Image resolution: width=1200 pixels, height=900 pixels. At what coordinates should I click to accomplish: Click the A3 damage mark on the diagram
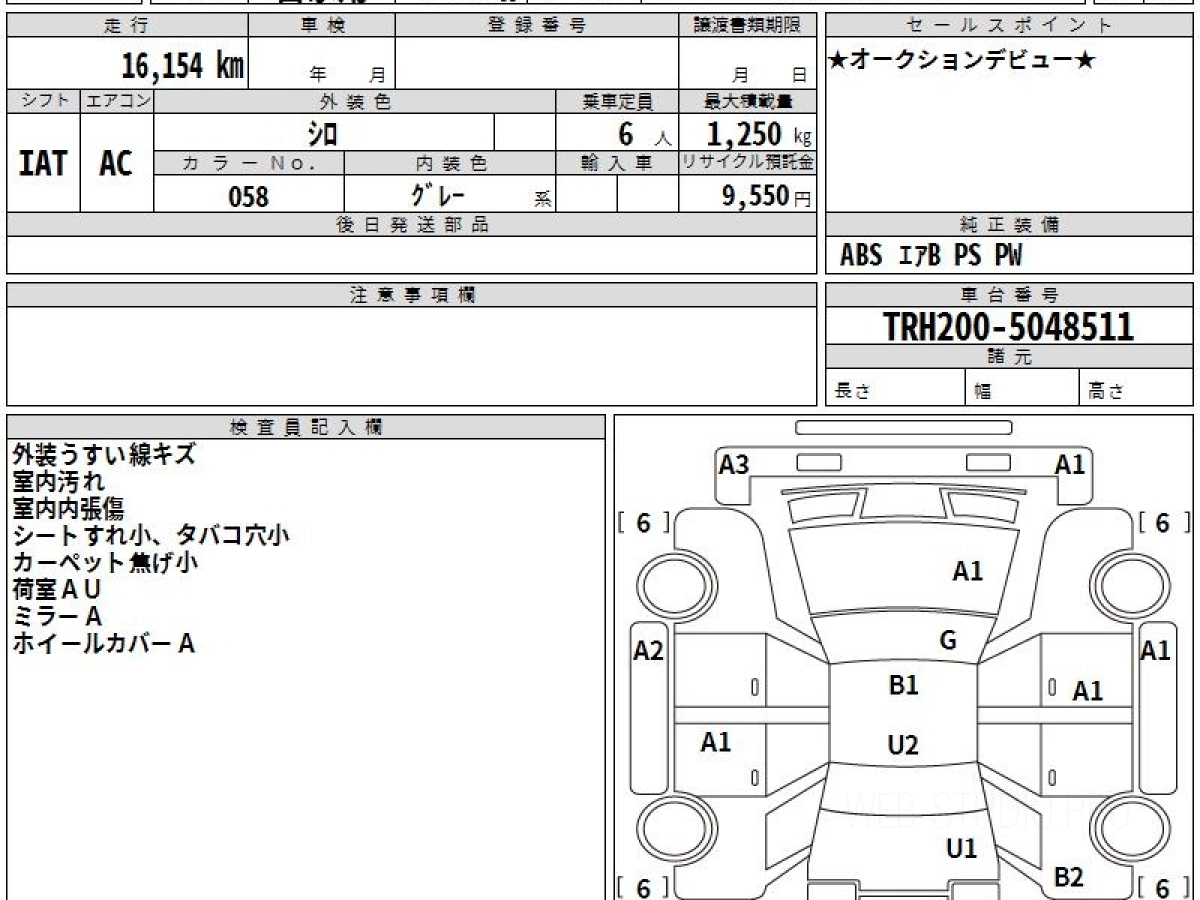point(734,464)
